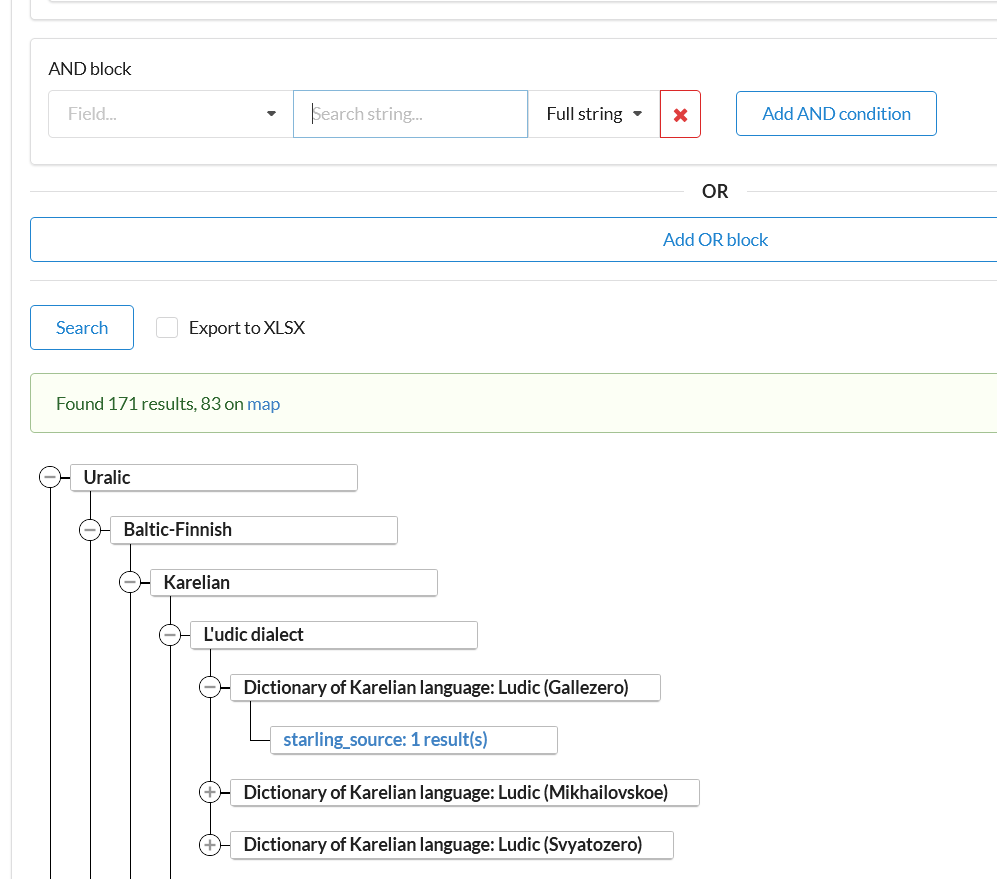Run the Search

[x=81, y=327]
